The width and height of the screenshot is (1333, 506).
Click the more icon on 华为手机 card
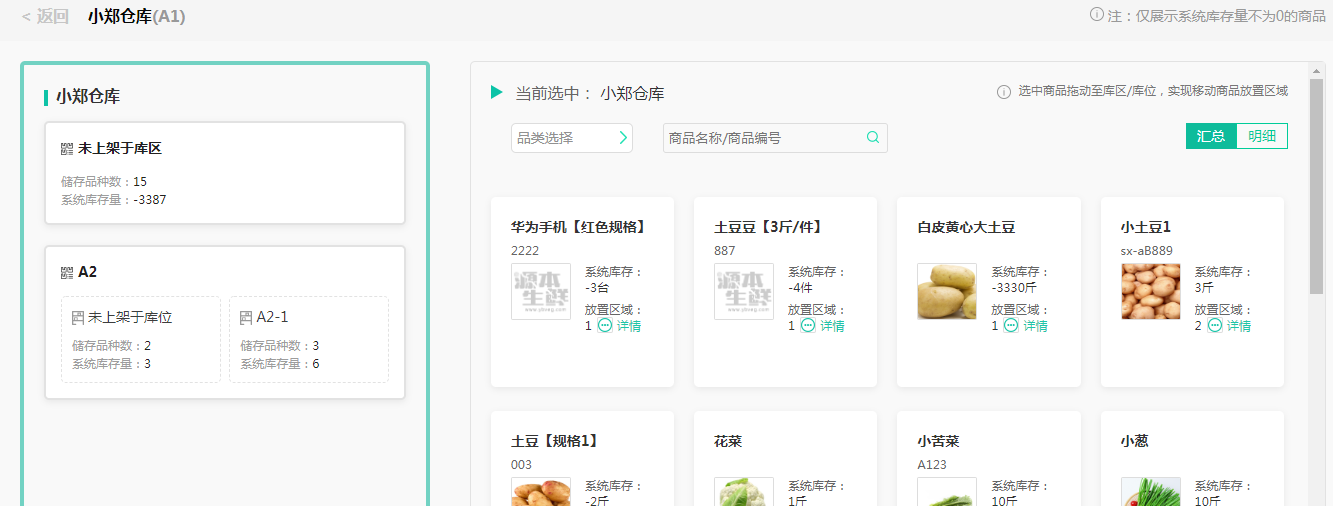click(x=605, y=326)
